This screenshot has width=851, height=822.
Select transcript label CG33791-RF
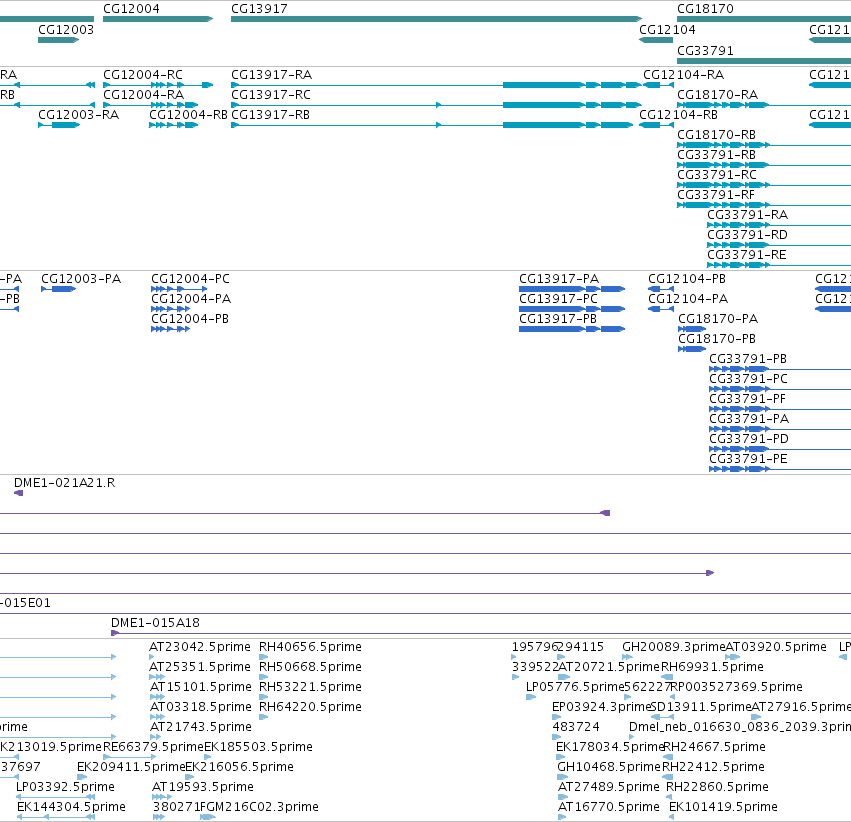716,195
